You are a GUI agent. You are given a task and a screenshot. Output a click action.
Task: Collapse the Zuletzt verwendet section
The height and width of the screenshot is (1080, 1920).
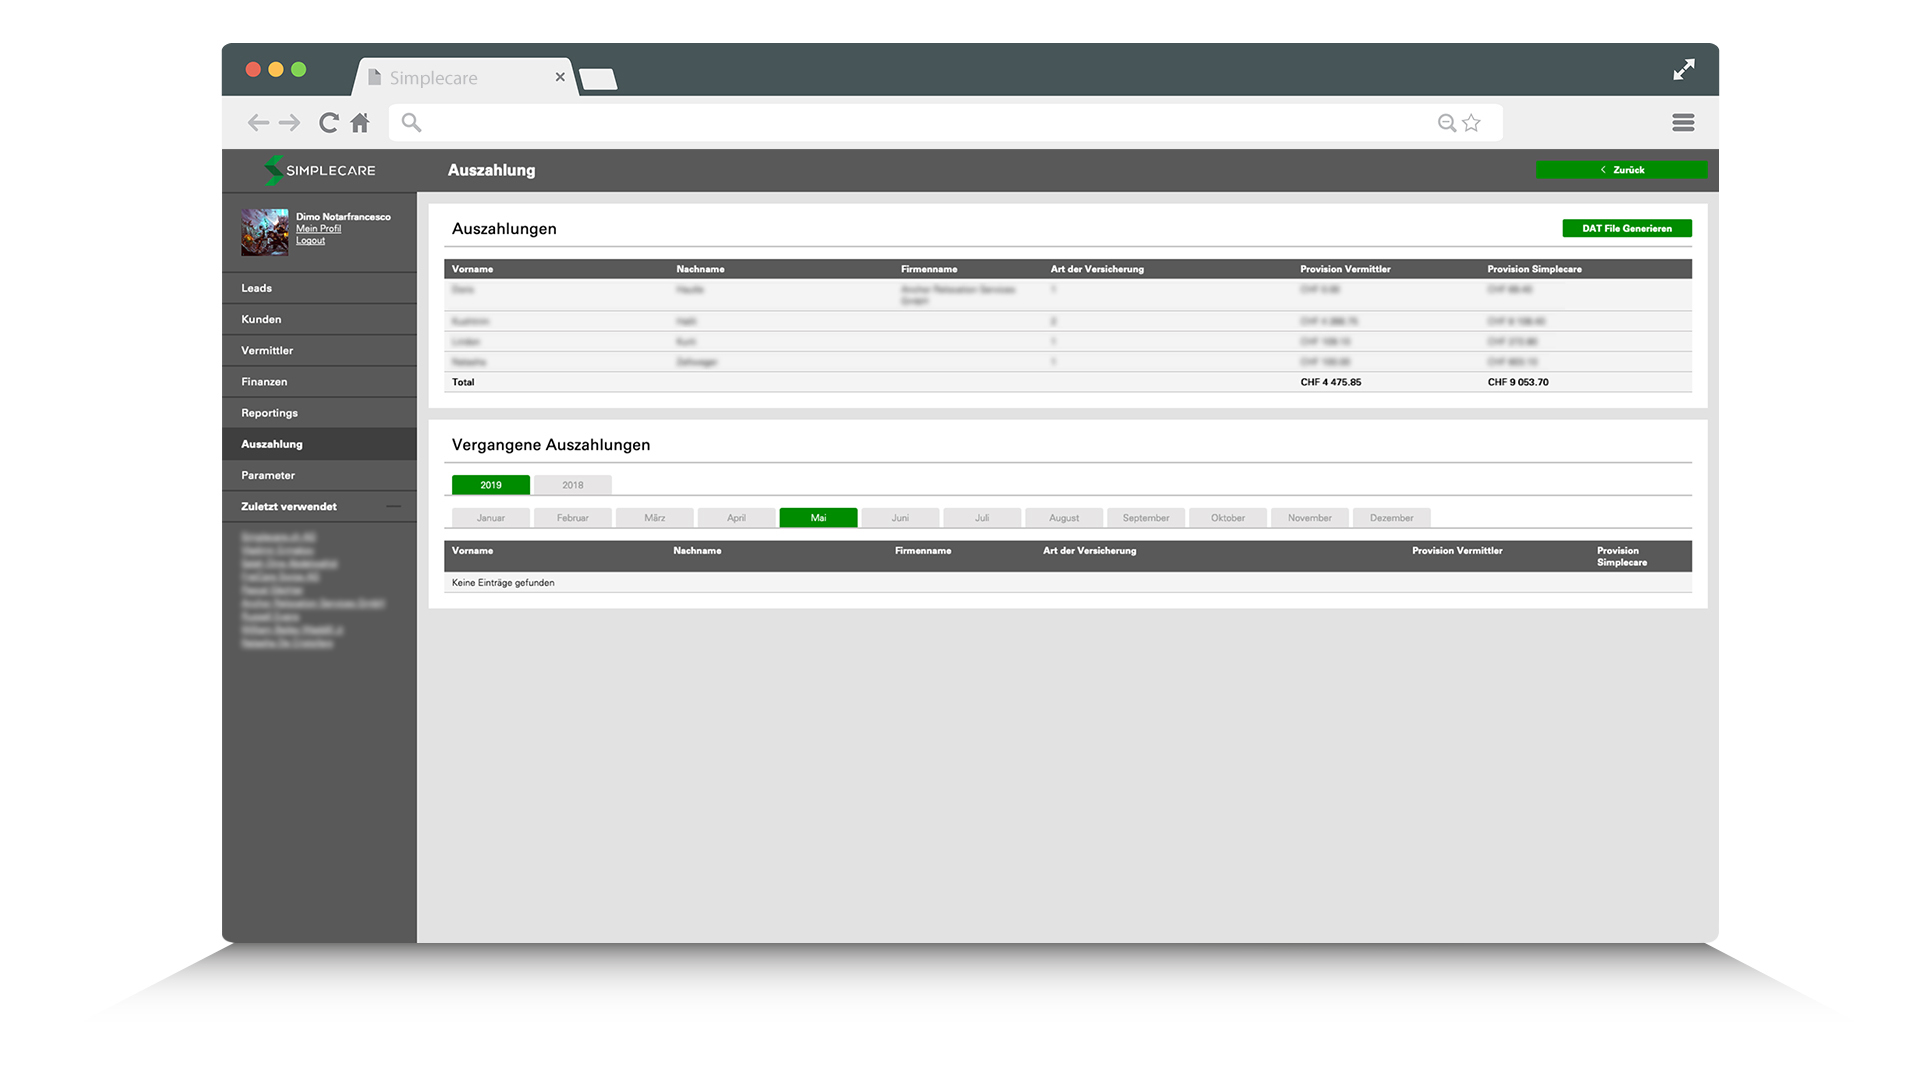click(394, 507)
